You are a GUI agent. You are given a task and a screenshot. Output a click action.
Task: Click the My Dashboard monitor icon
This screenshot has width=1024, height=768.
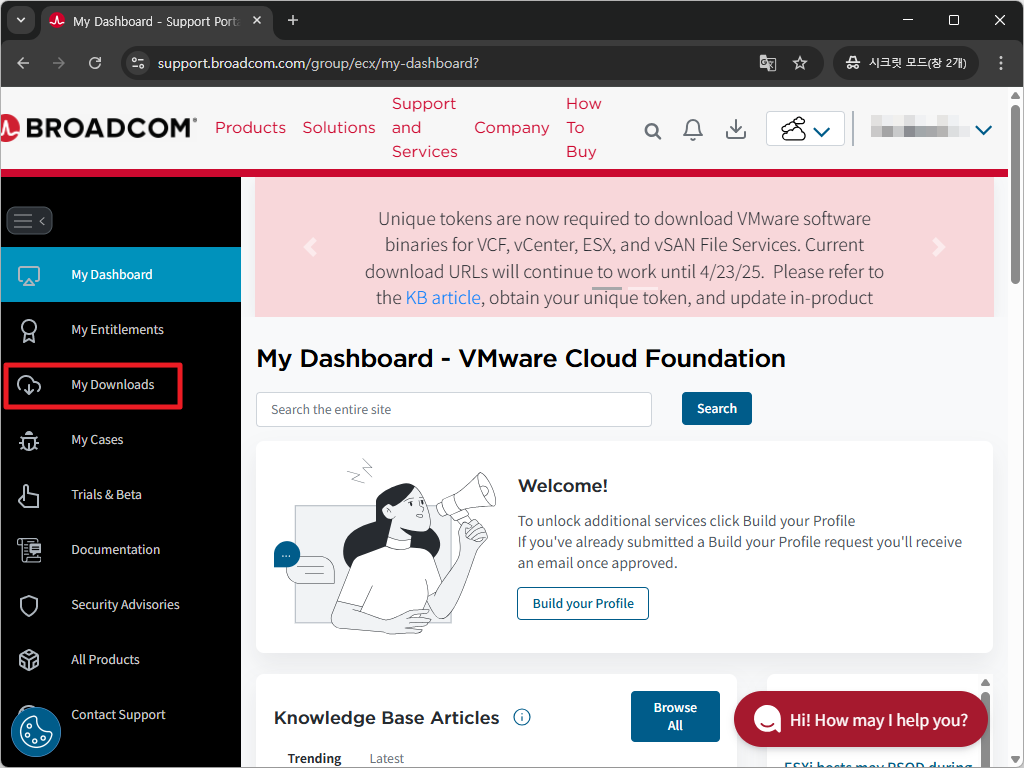[x=29, y=275]
